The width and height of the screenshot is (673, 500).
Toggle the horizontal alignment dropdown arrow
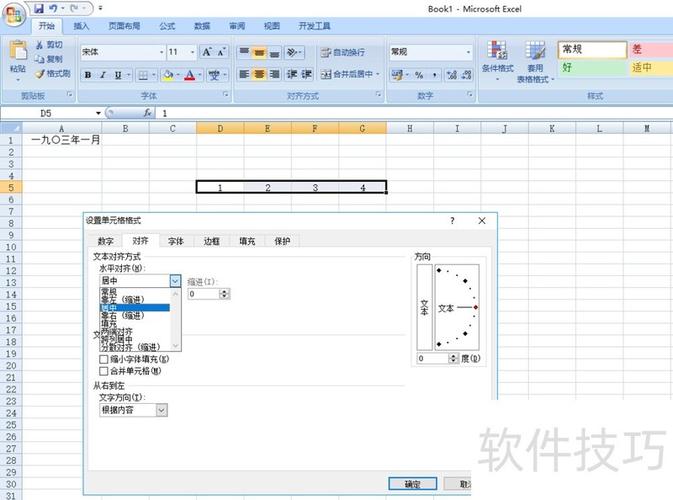[x=175, y=281]
